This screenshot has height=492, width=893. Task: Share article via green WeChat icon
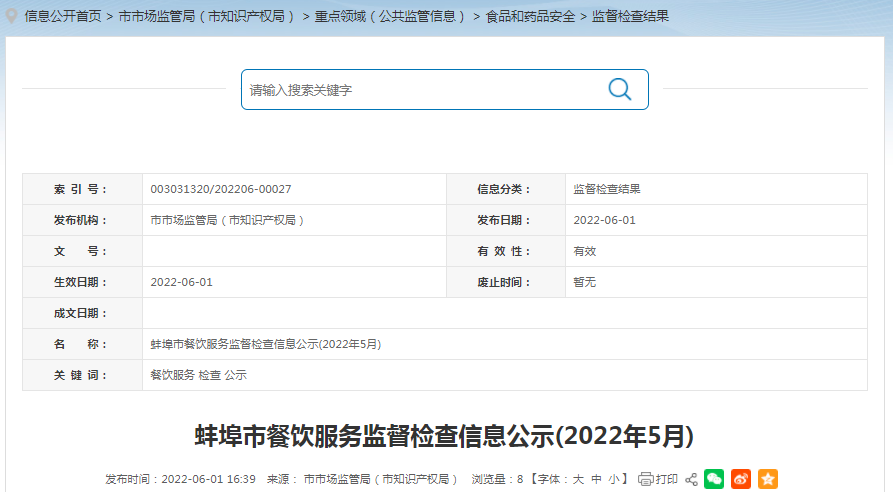coord(714,479)
